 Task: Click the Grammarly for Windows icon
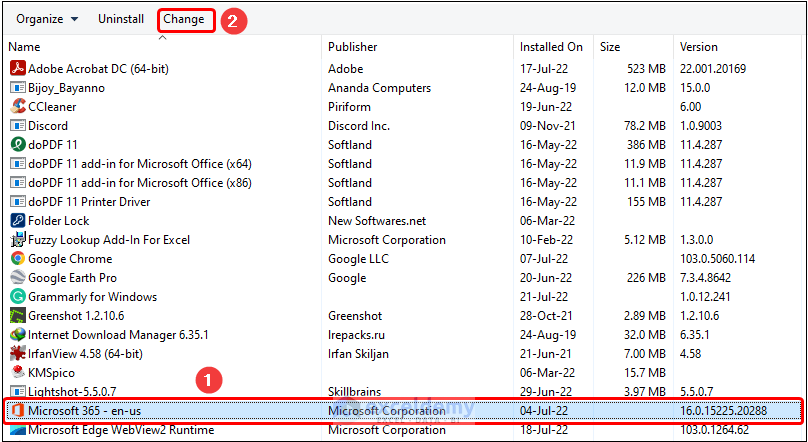[x=18, y=297]
